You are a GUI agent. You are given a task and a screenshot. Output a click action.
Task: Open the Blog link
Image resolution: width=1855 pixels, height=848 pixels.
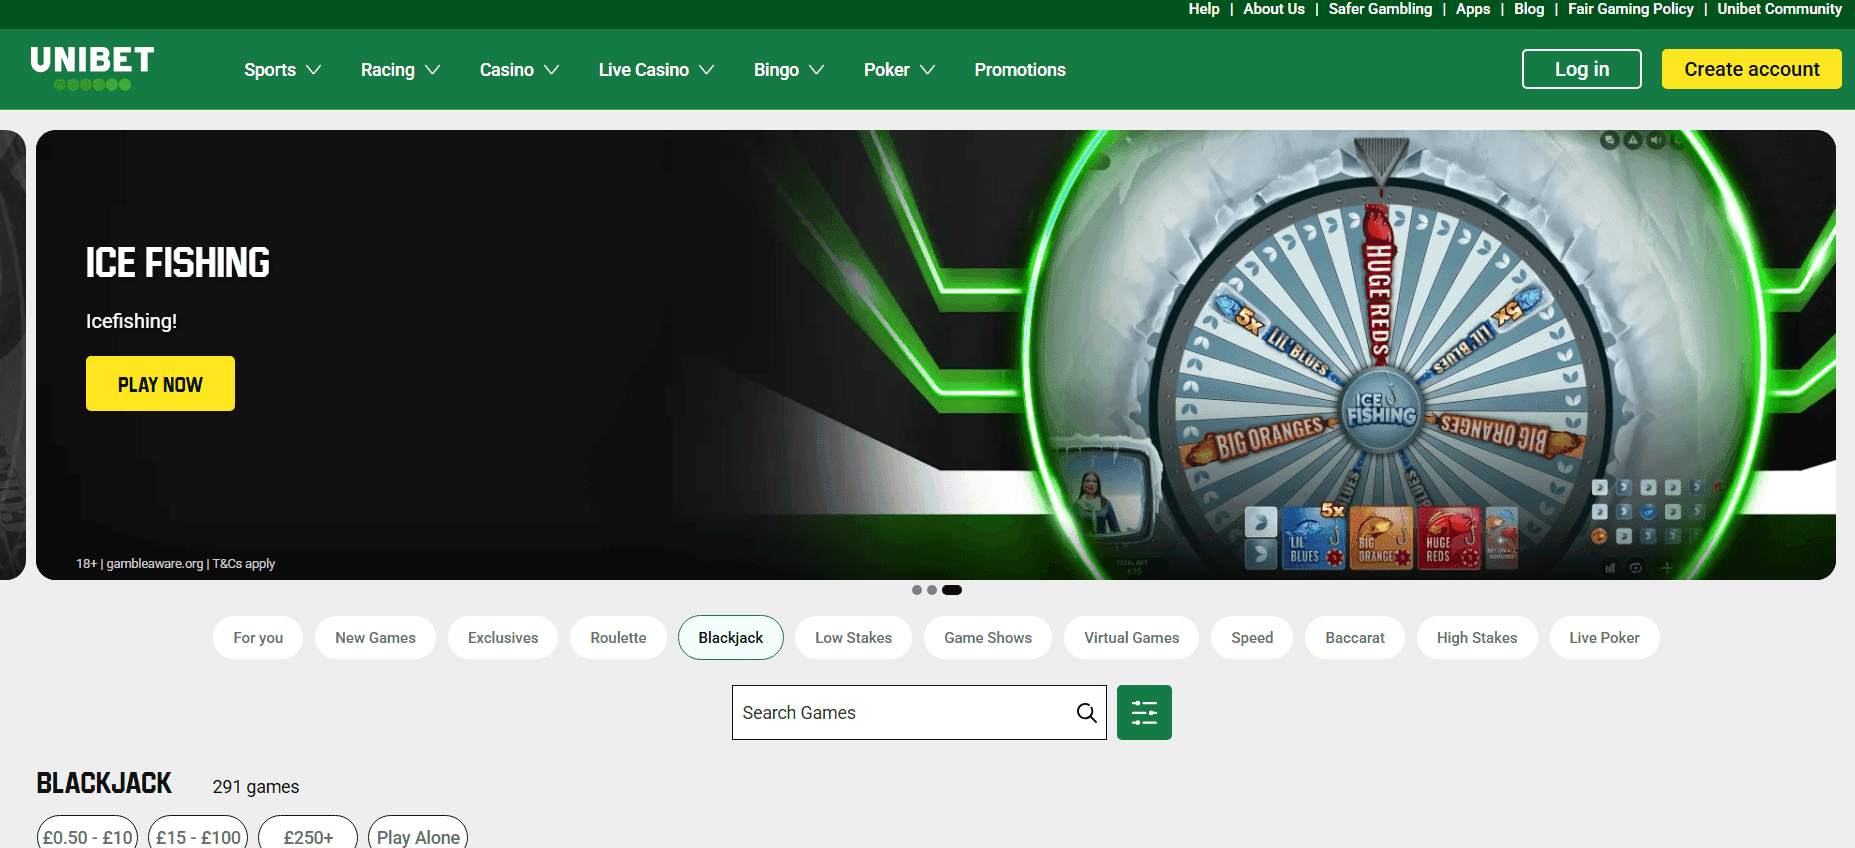[x=1529, y=9]
